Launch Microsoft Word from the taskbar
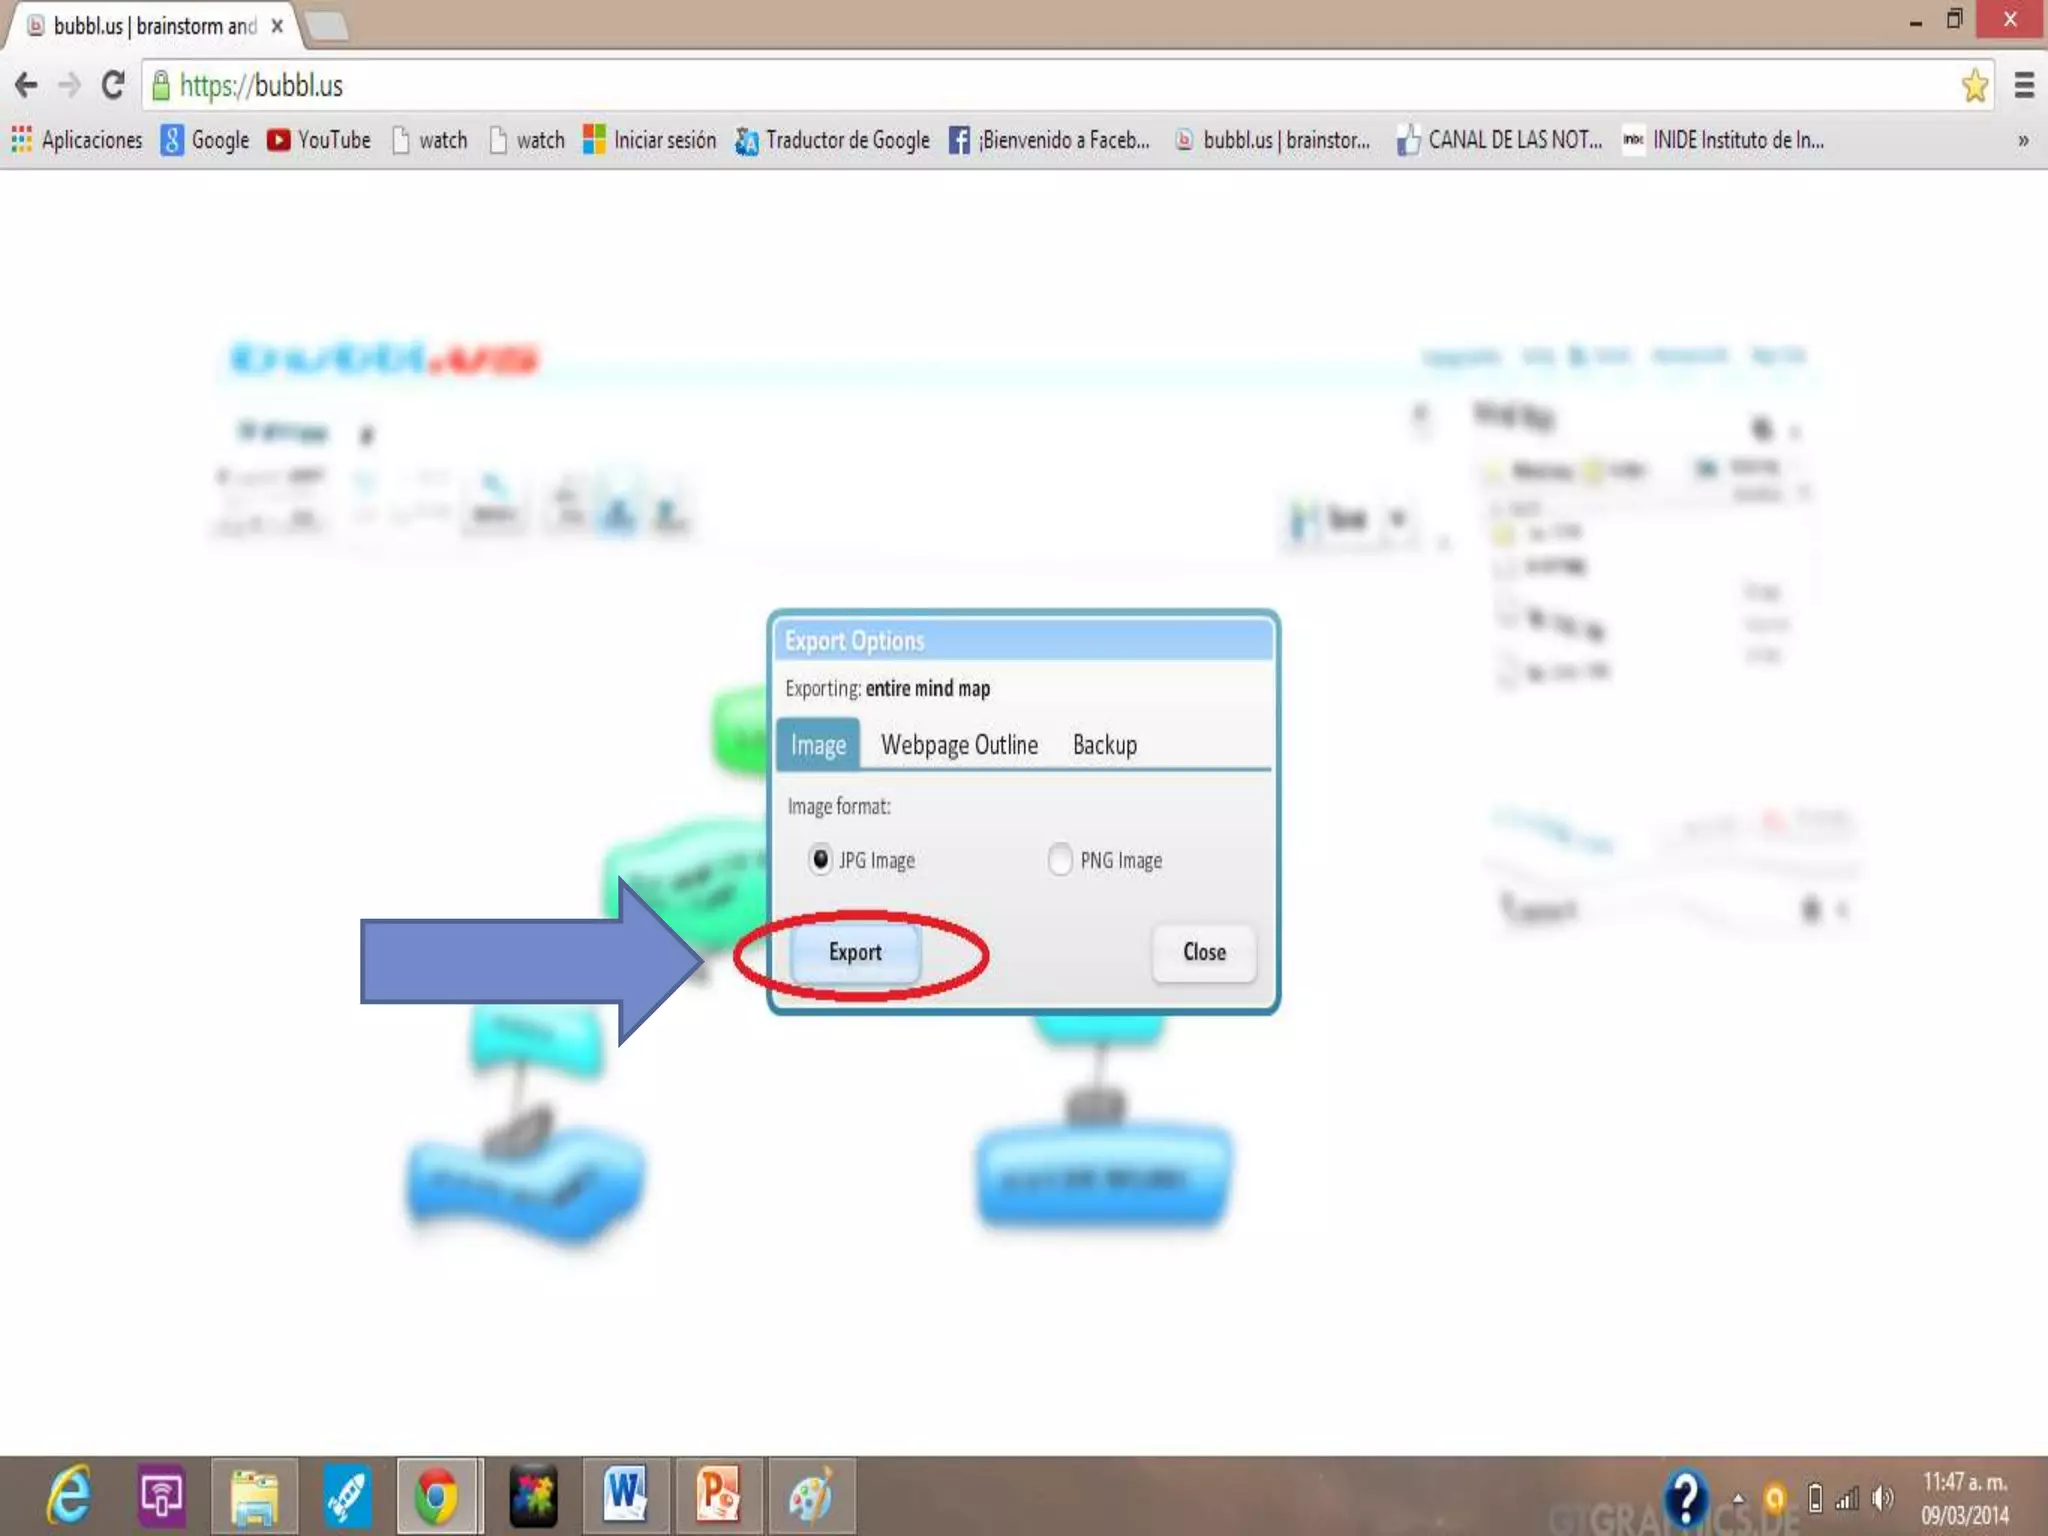This screenshot has width=2048, height=1536. point(625,1496)
